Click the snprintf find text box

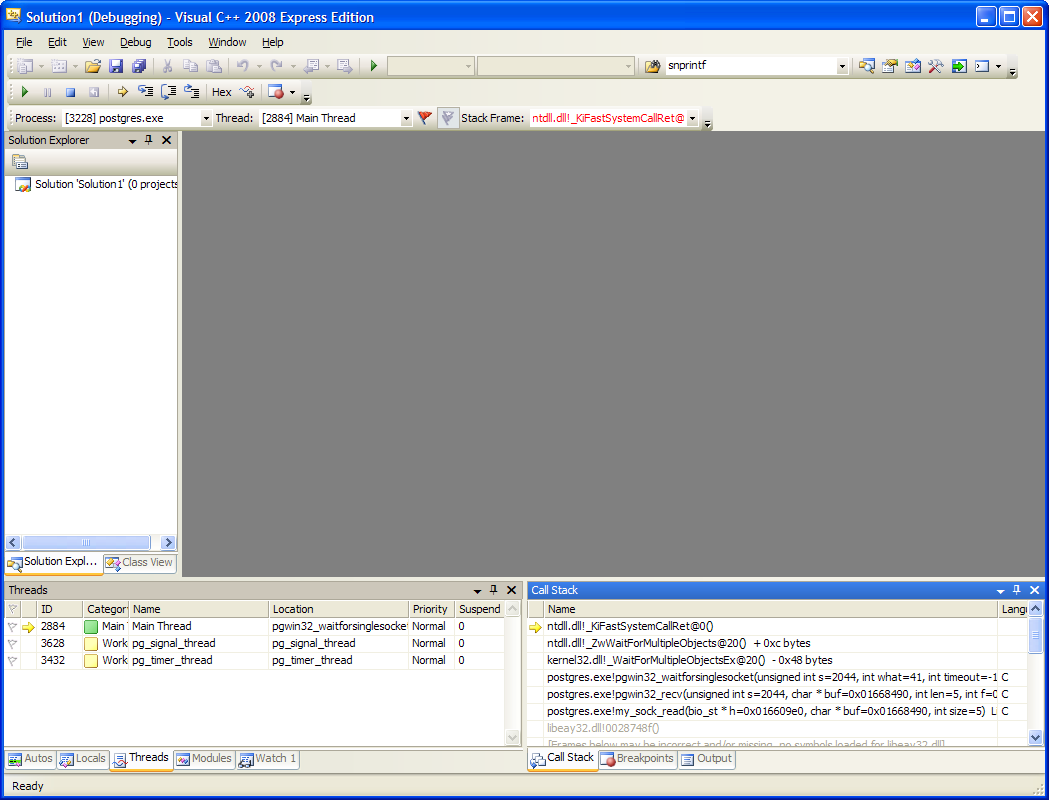click(750, 66)
